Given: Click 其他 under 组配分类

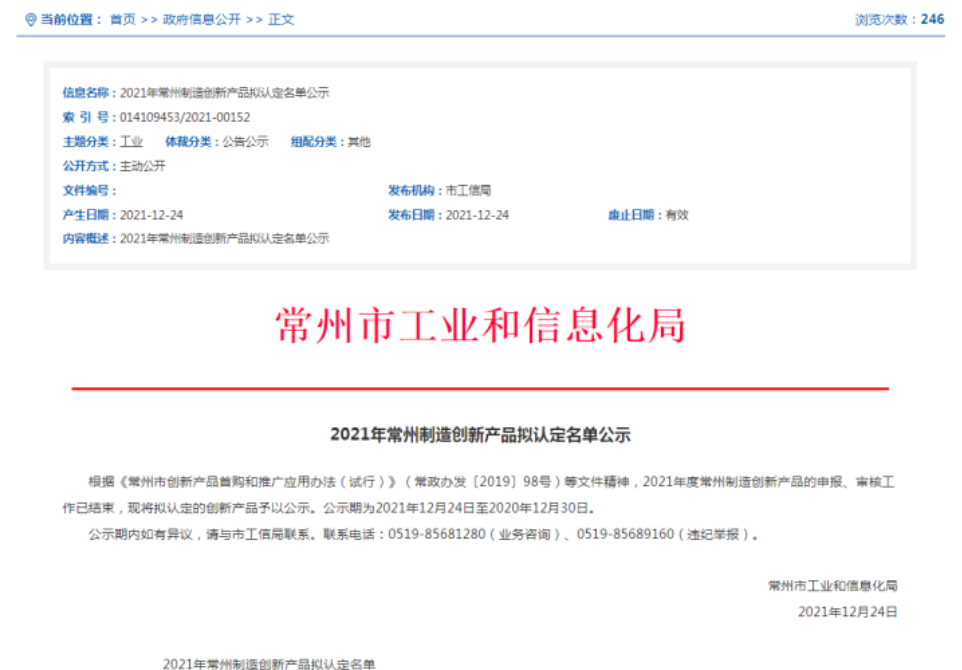Looking at the screenshot, I should [x=359, y=142].
